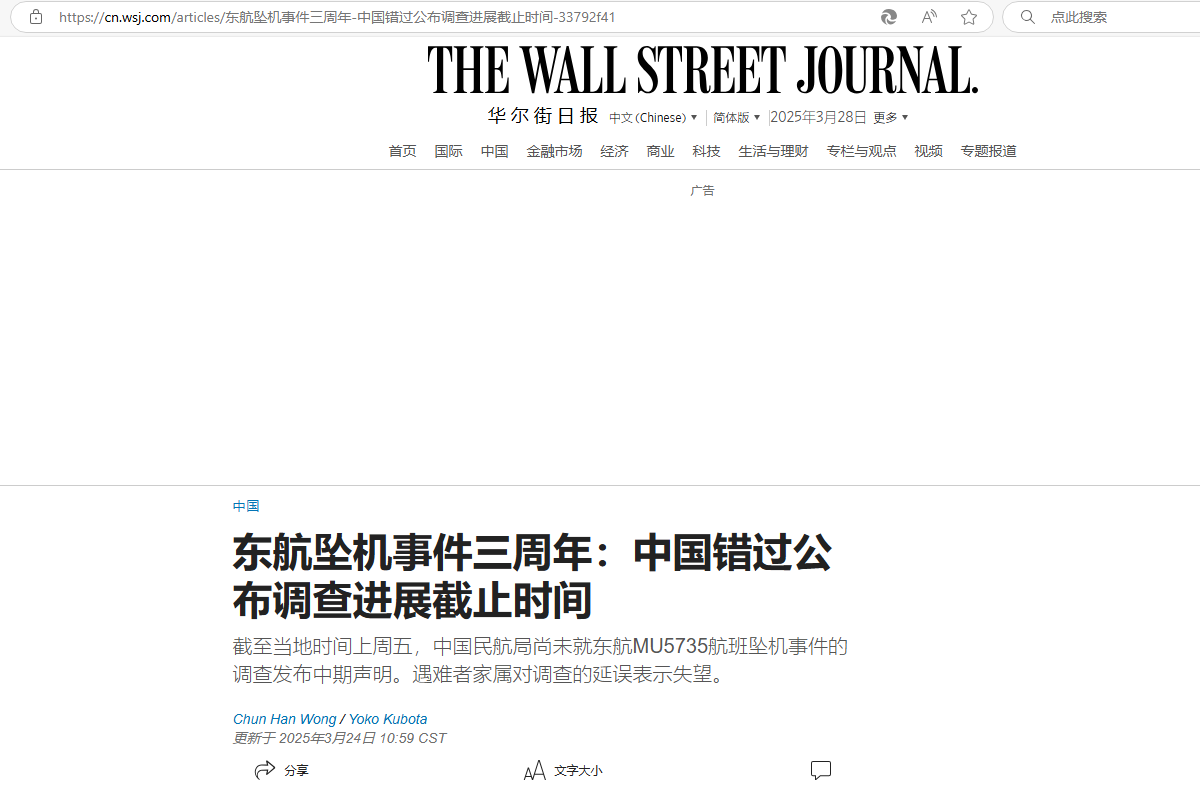The image size is (1200, 800).
Task: Open comments speech bubble icon
Action: coord(821,770)
